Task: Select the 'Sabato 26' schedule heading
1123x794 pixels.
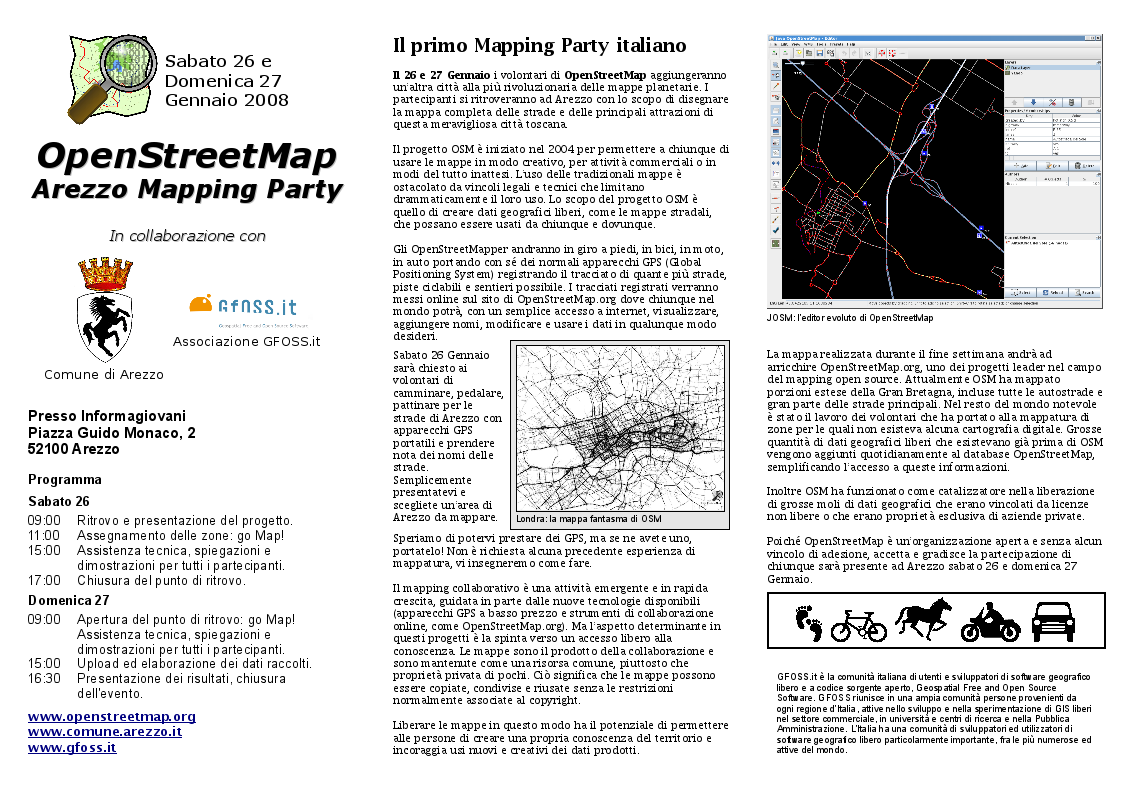Action: [59, 501]
